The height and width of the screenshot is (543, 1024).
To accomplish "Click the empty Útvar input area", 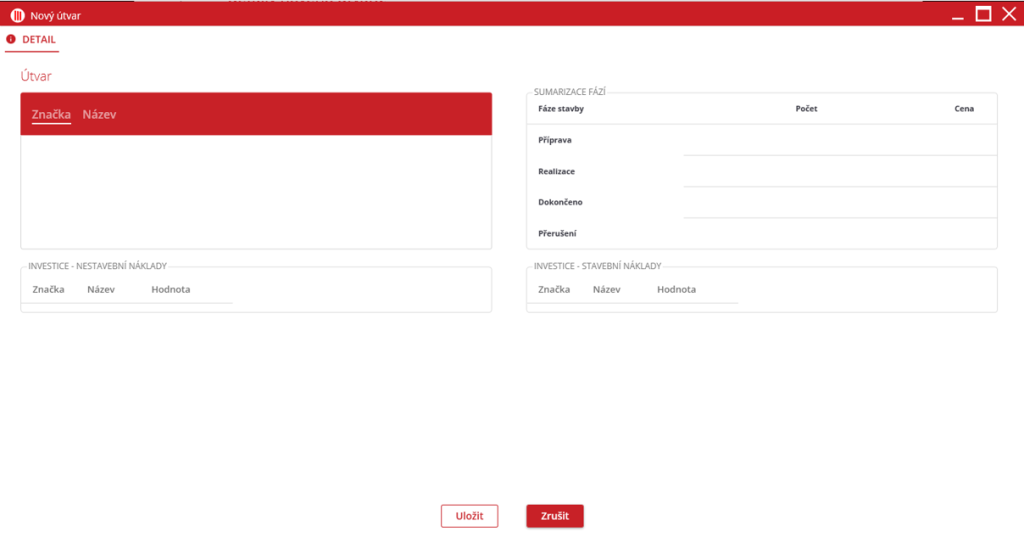I will (x=256, y=190).
